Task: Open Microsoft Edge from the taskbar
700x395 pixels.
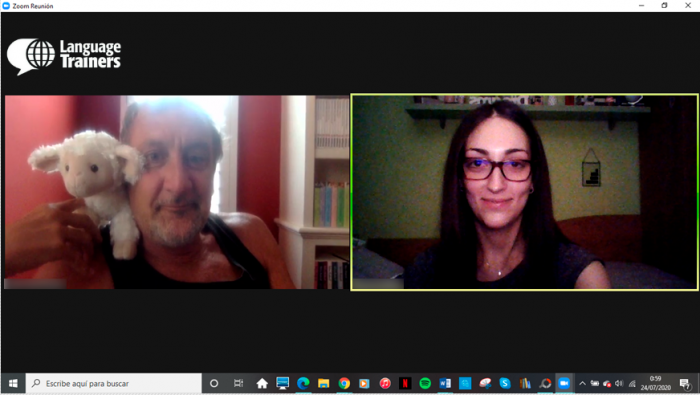Action: [x=303, y=383]
